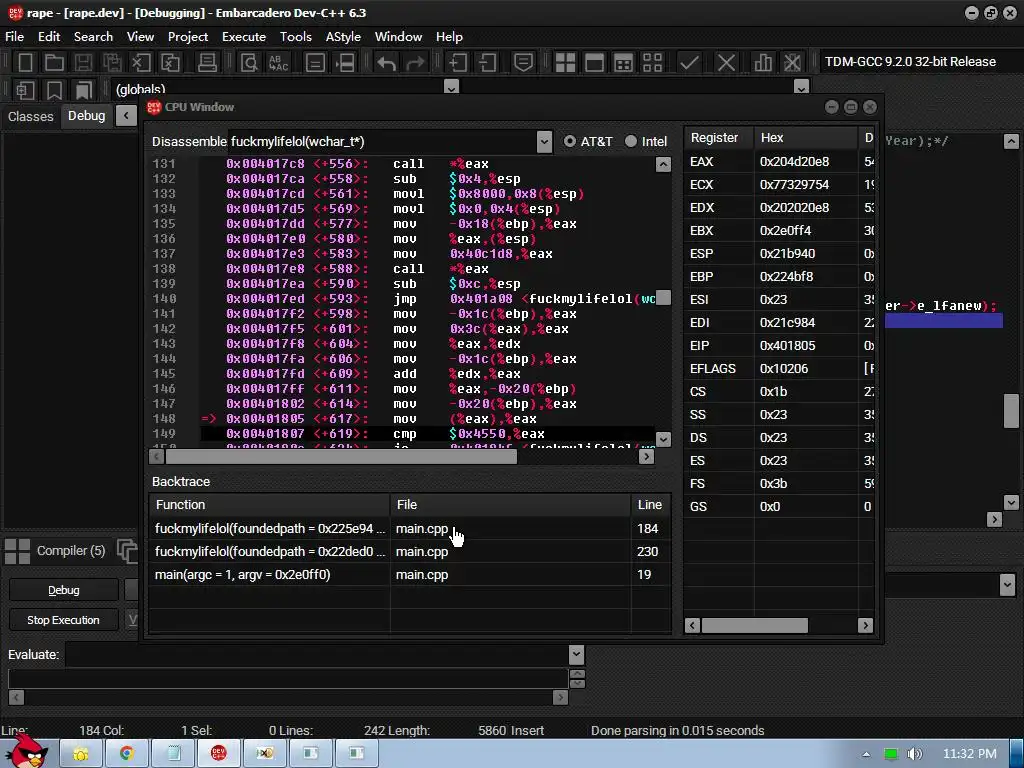Open the File menu
This screenshot has width=1024, height=768.
tap(14, 37)
